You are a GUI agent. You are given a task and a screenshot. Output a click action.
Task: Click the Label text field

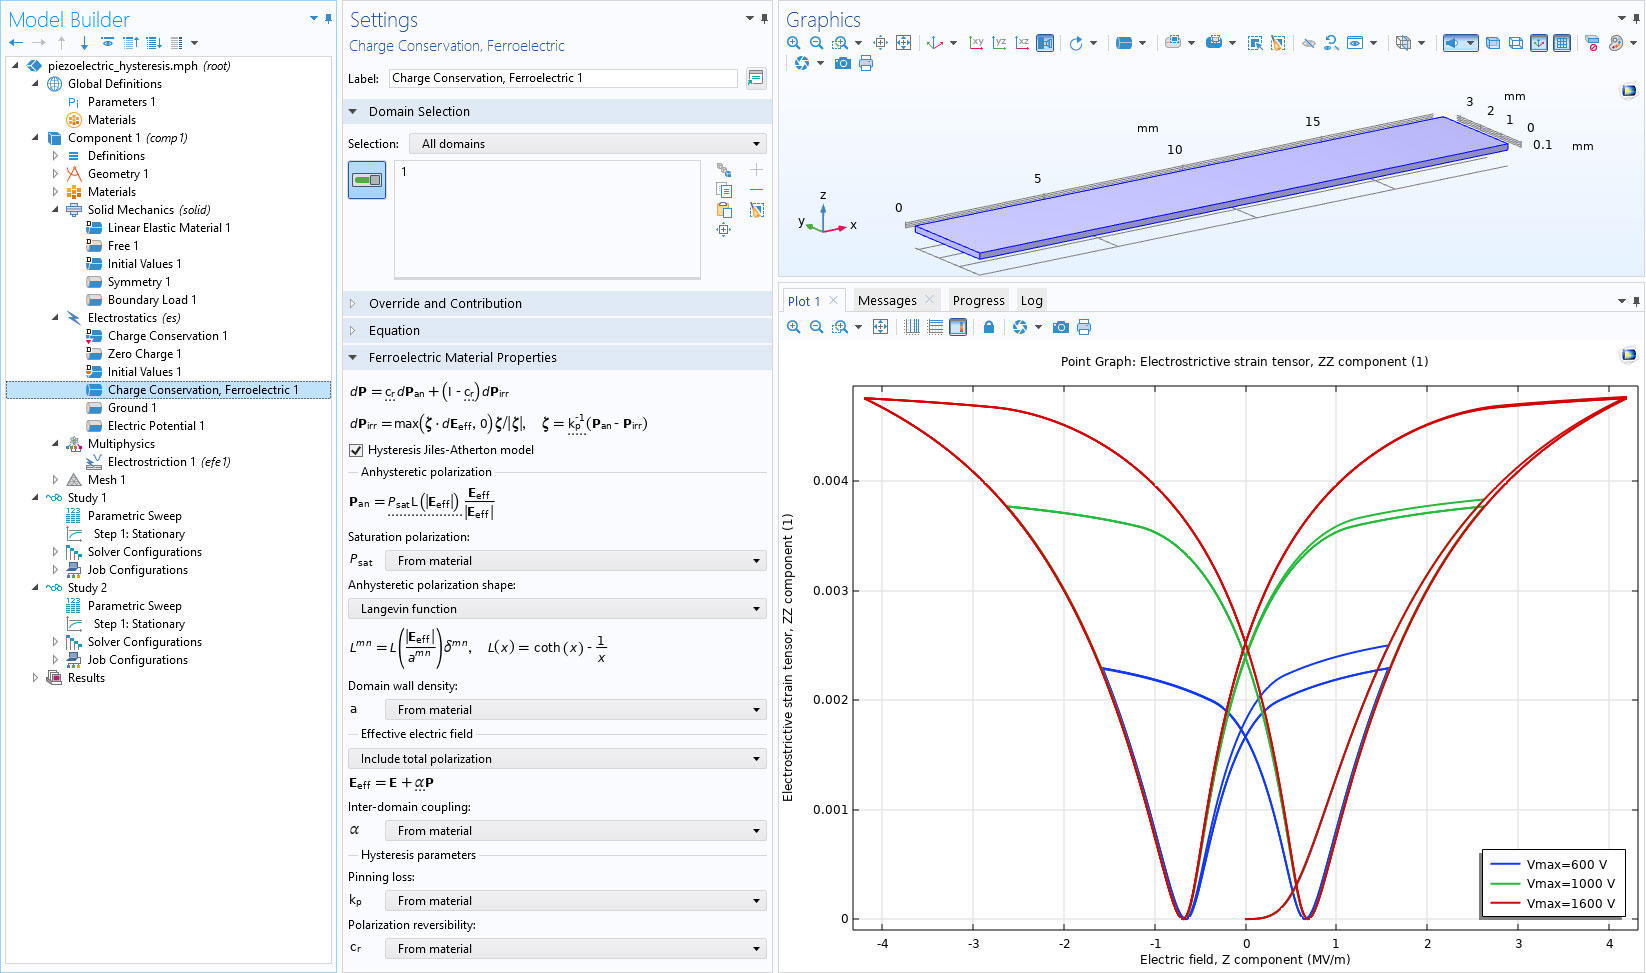tap(563, 78)
